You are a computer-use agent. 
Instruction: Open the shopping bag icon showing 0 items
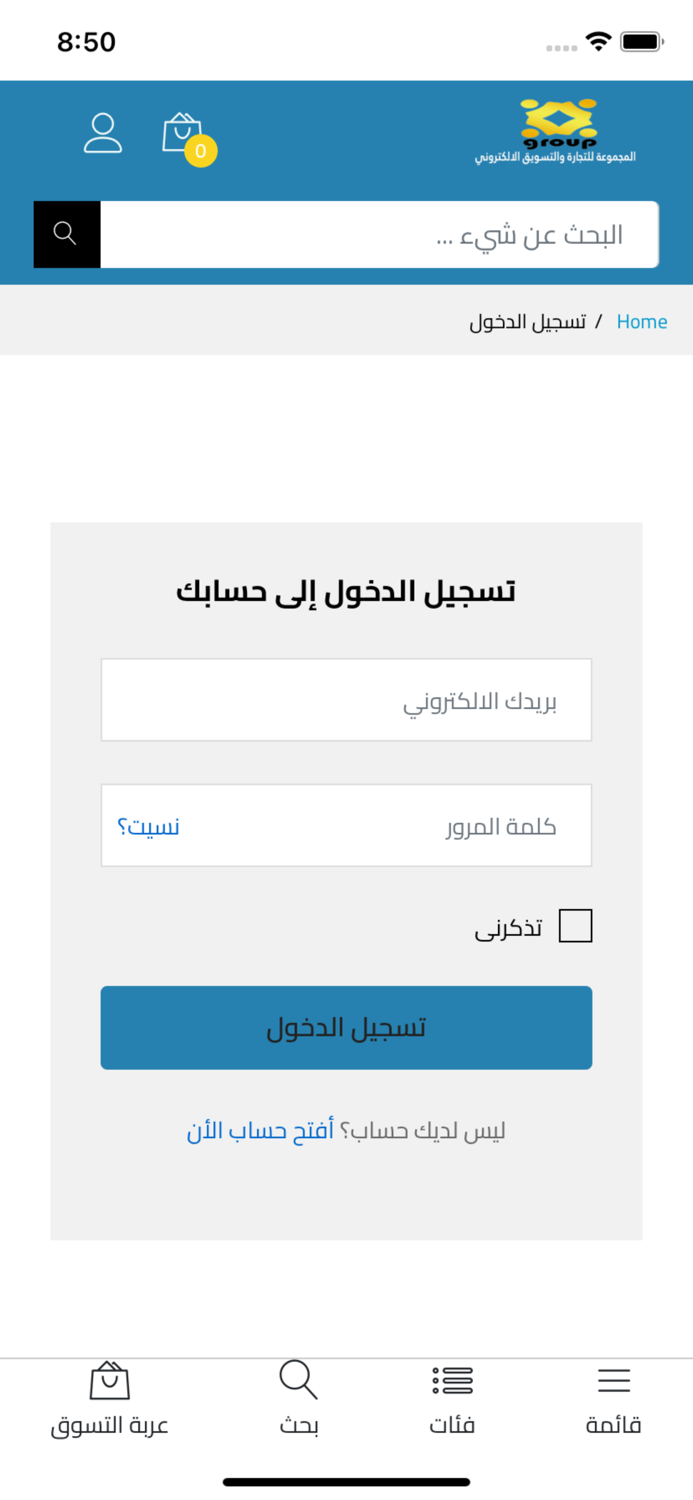[181, 132]
